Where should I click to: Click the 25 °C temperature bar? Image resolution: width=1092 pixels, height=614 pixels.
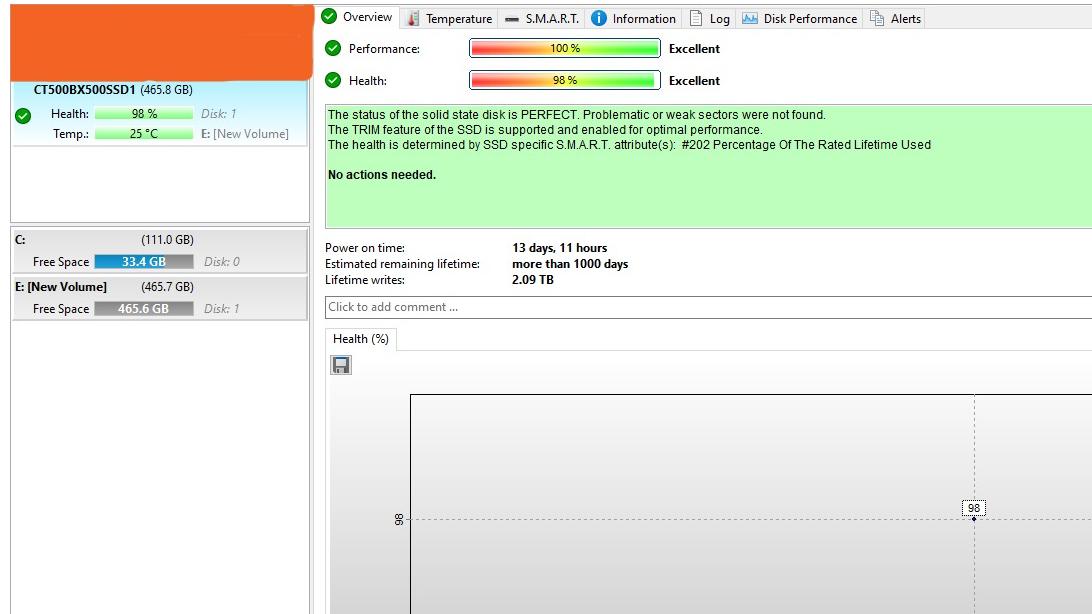point(144,133)
